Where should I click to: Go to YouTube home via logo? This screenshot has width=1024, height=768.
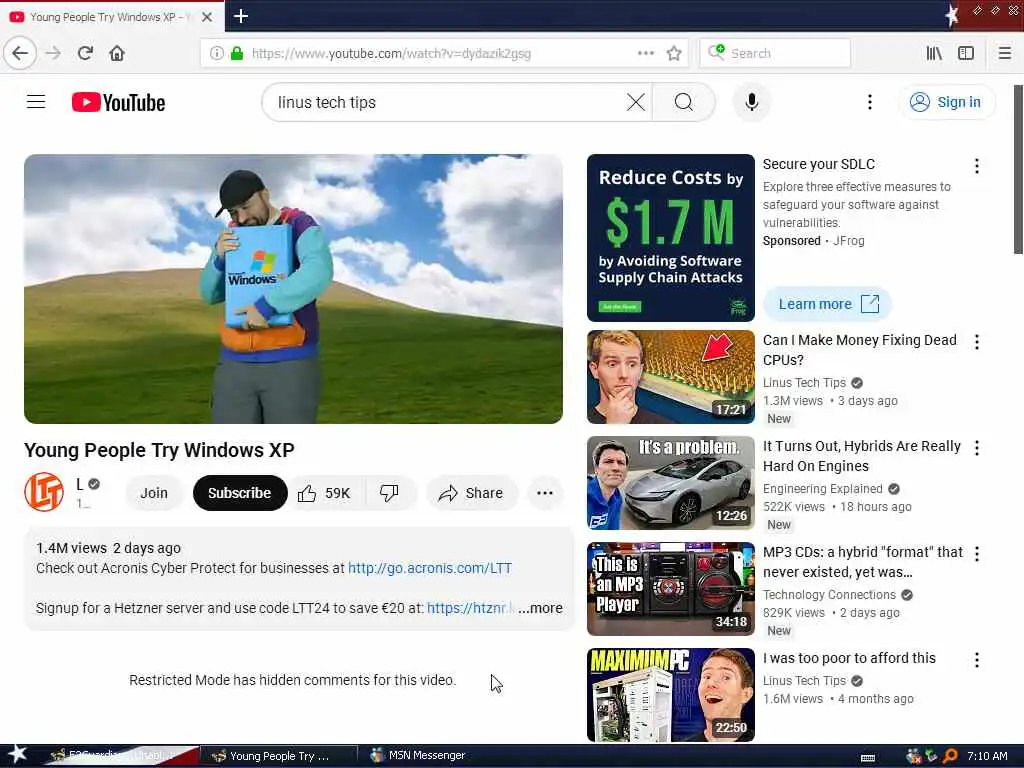pos(118,103)
